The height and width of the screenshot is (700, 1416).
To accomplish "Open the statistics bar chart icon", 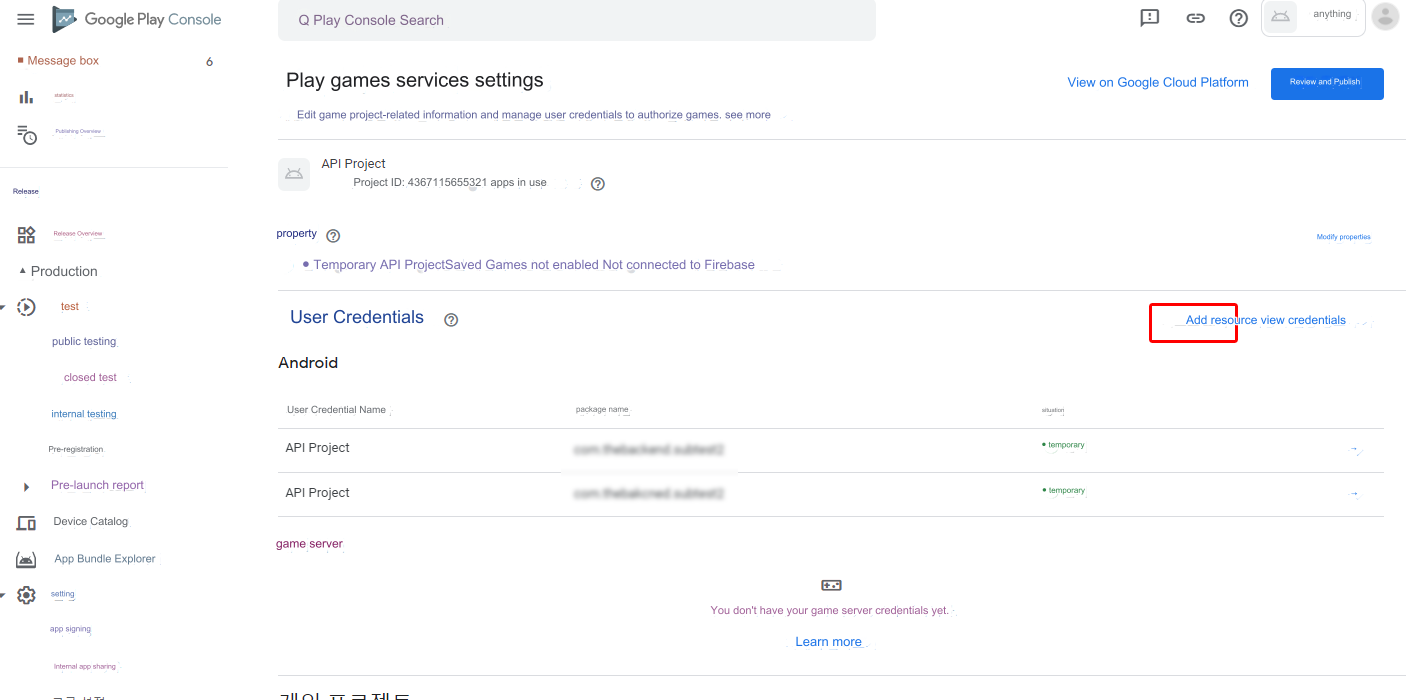I will coord(26,97).
